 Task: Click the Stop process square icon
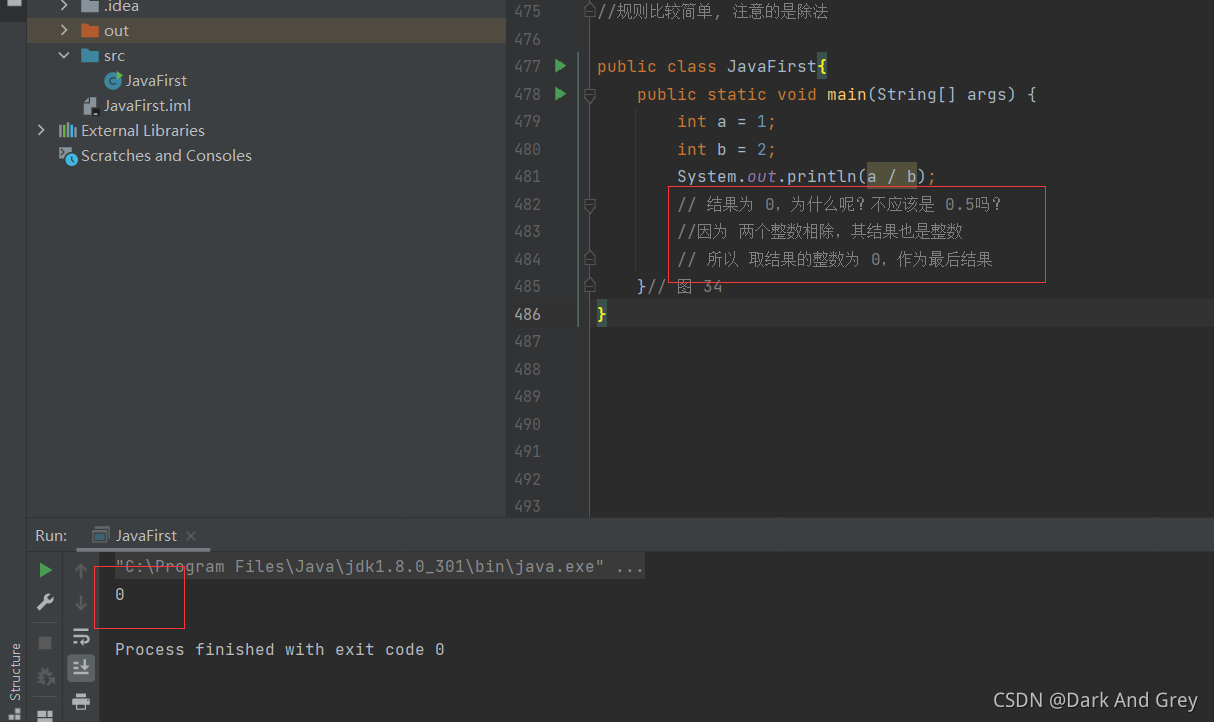[45, 642]
